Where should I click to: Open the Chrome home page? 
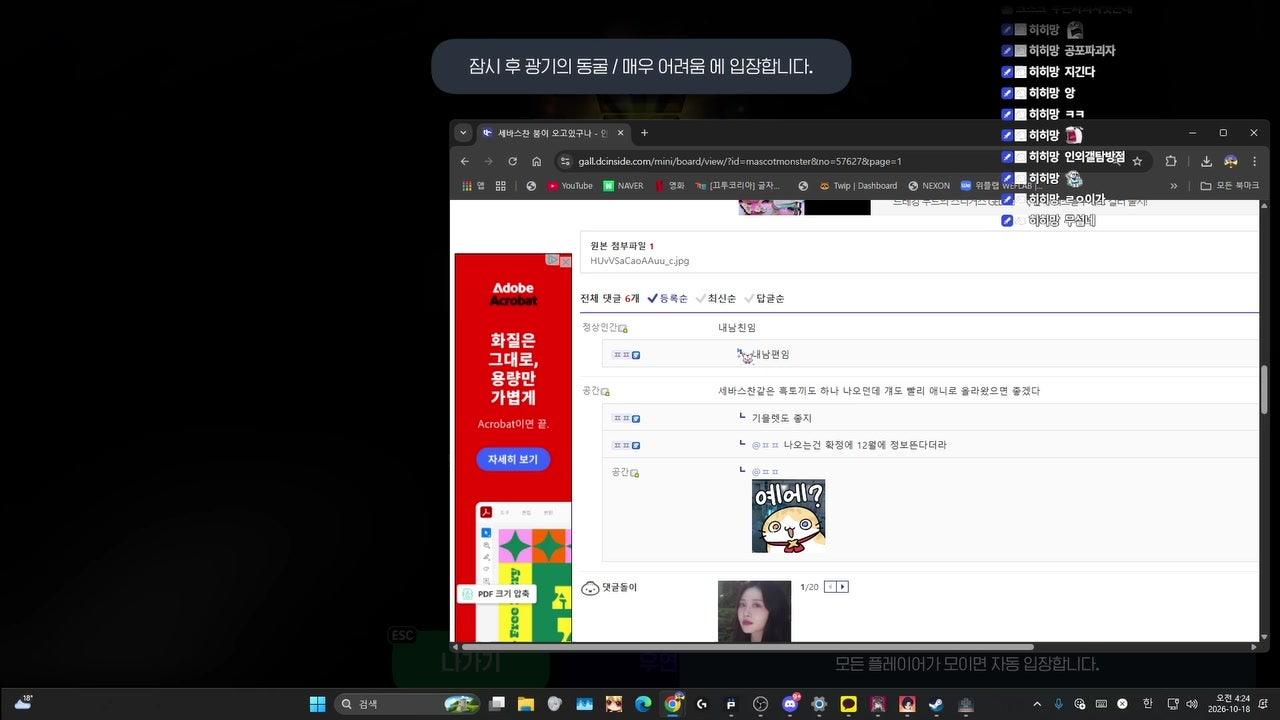click(537, 161)
